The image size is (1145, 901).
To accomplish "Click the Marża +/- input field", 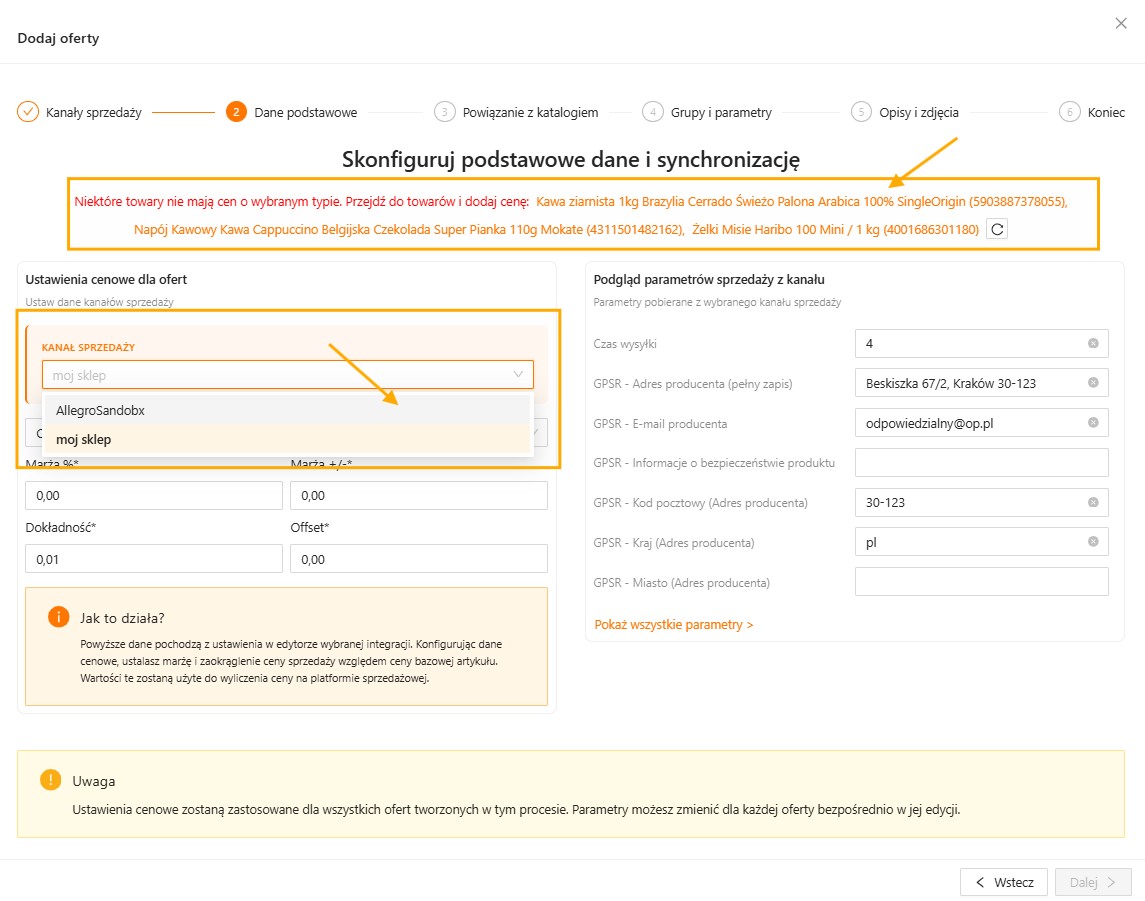I will (x=418, y=496).
